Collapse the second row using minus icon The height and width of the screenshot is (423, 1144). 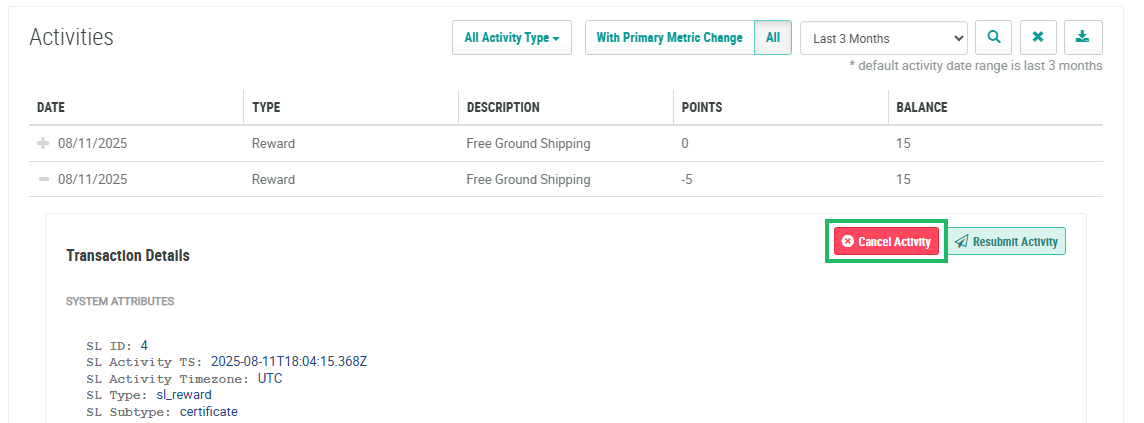coord(43,180)
